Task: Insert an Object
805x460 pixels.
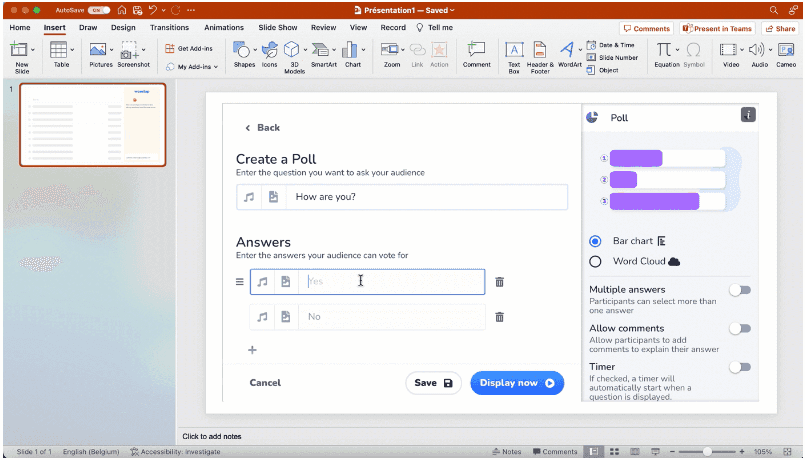Action: [603, 70]
